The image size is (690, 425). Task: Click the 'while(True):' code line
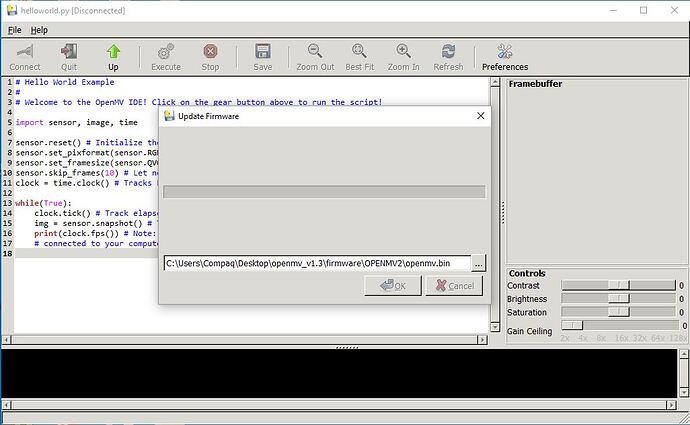(x=43, y=203)
